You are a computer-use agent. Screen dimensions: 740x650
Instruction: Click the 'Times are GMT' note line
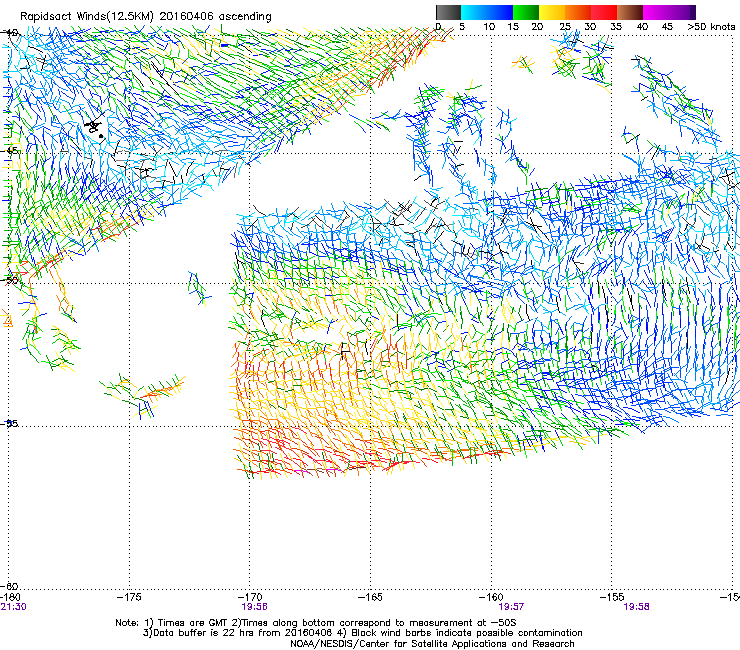[x=316, y=623]
